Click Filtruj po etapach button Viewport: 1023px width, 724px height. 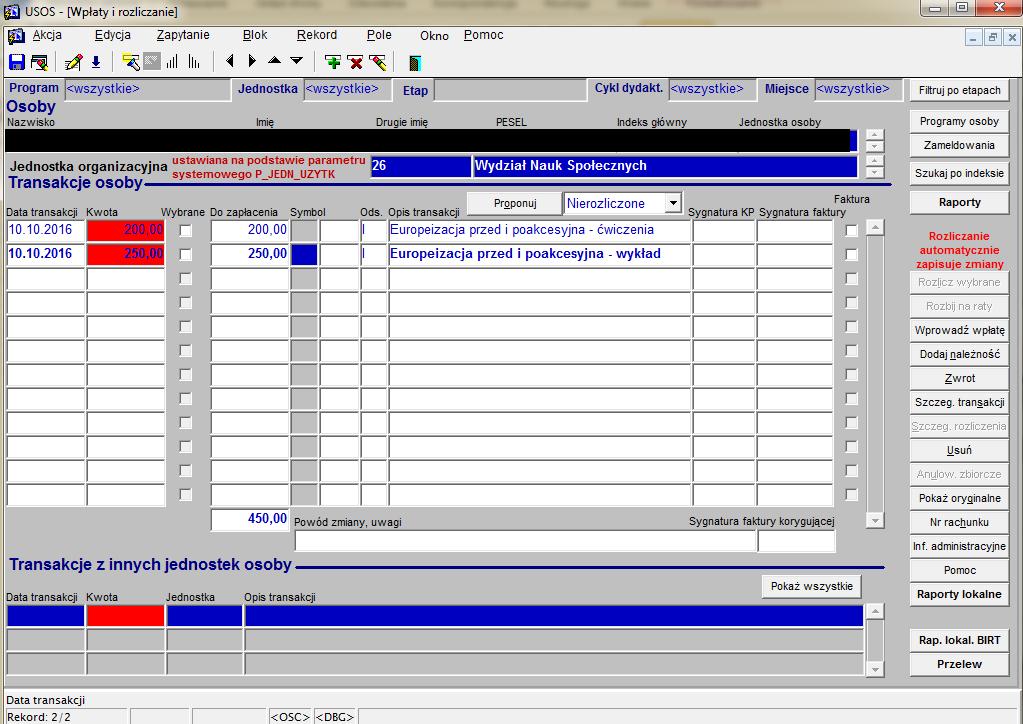pyautogui.click(x=959, y=90)
